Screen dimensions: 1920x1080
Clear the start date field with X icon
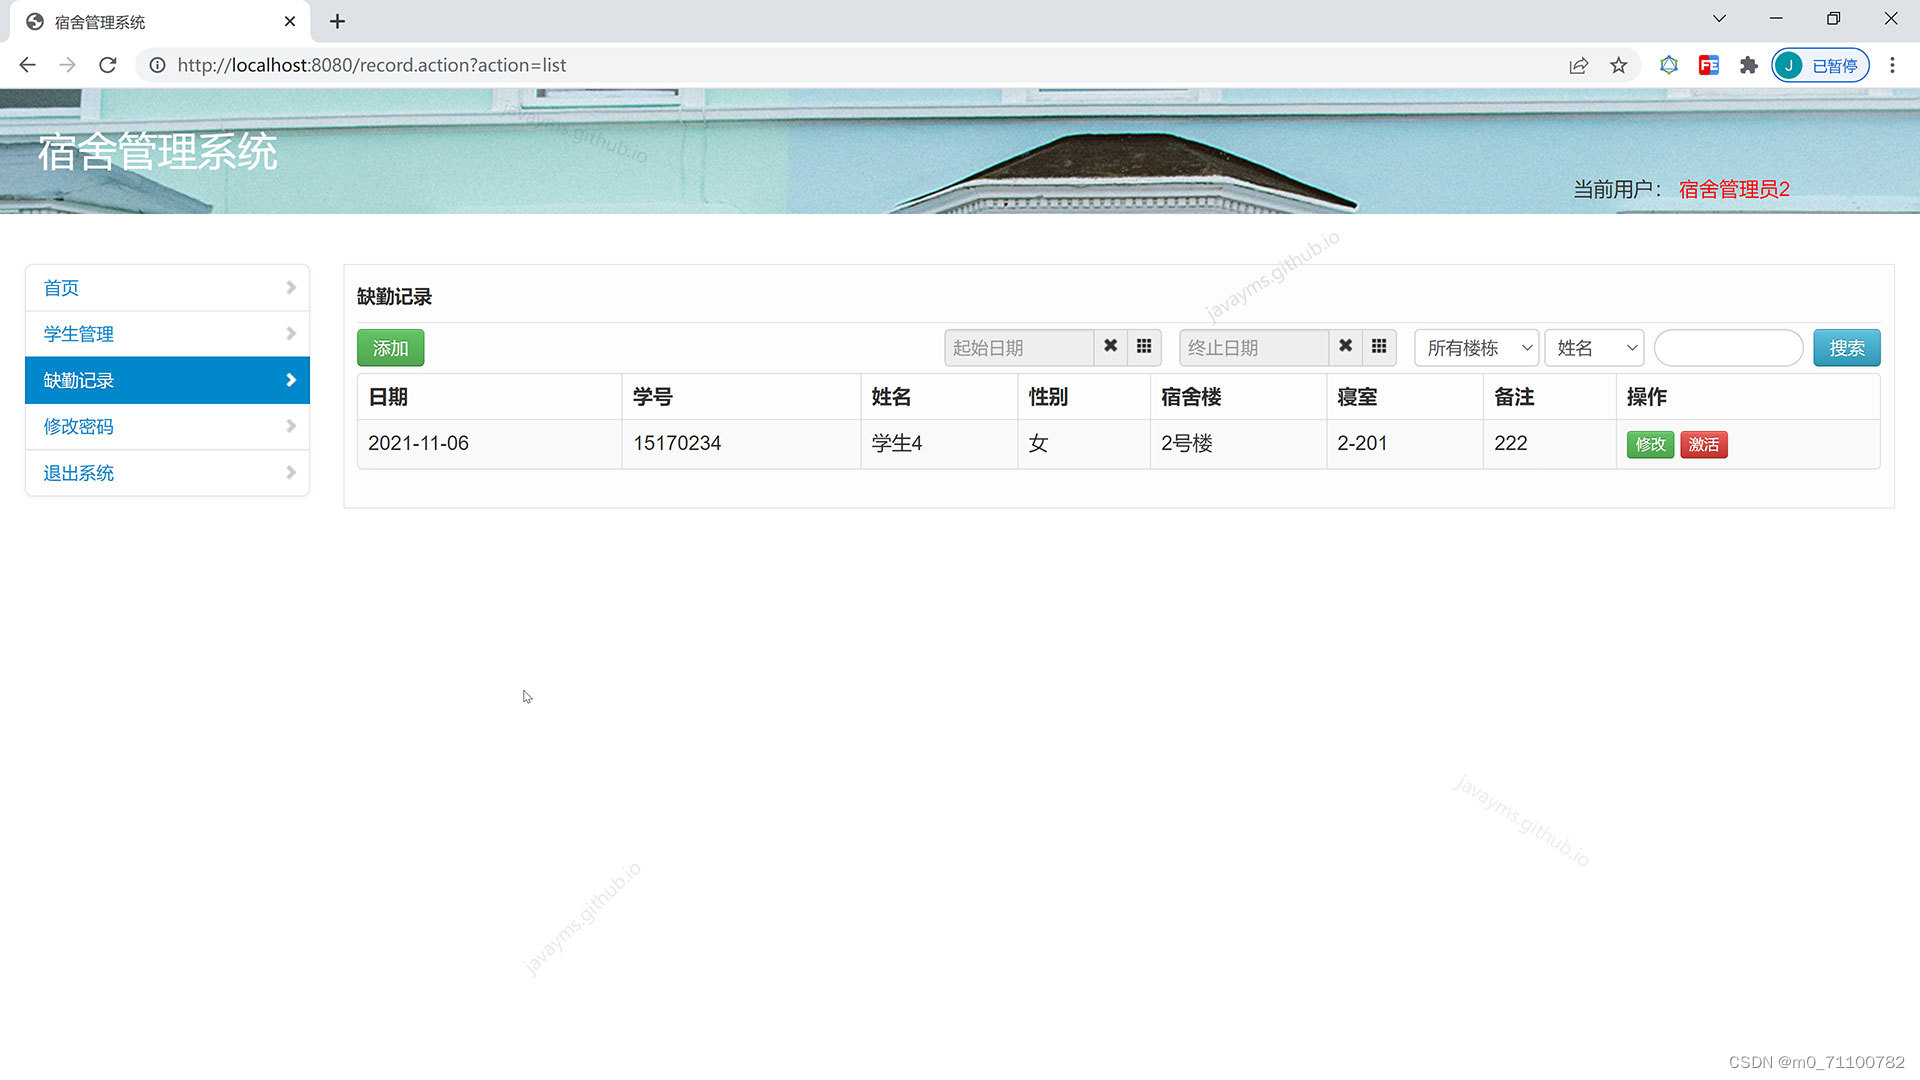(1110, 347)
